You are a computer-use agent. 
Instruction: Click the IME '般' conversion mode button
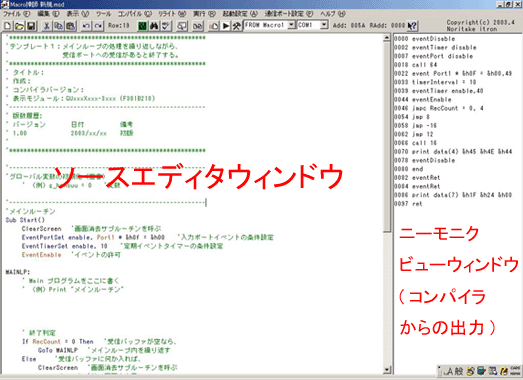(x=459, y=371)
